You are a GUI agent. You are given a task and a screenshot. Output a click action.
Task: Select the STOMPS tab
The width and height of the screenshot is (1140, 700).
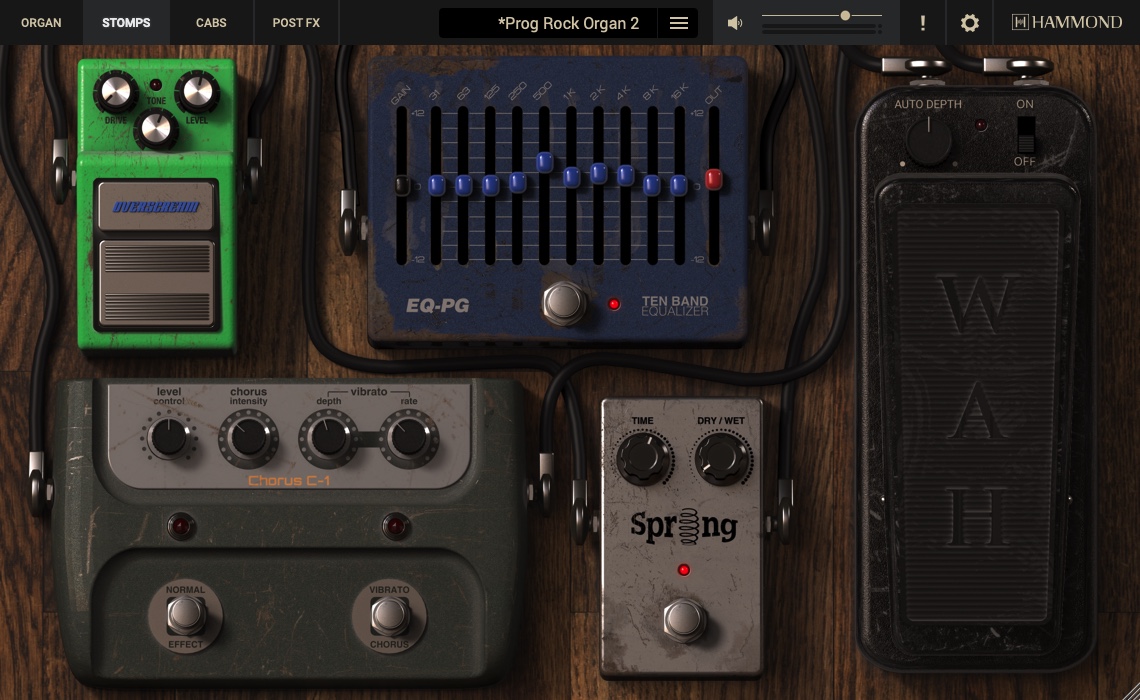pos(127,23)
